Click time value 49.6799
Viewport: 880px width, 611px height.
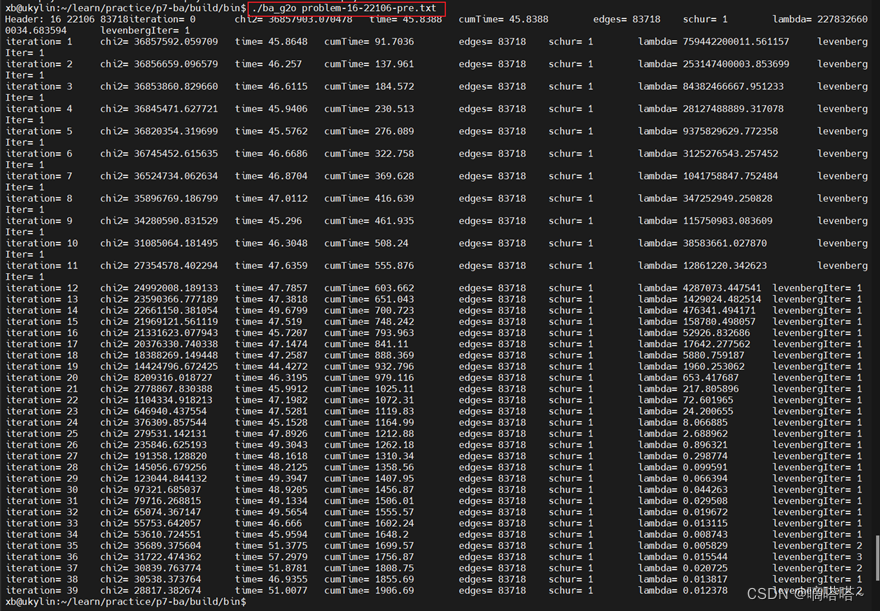point(288,311)
